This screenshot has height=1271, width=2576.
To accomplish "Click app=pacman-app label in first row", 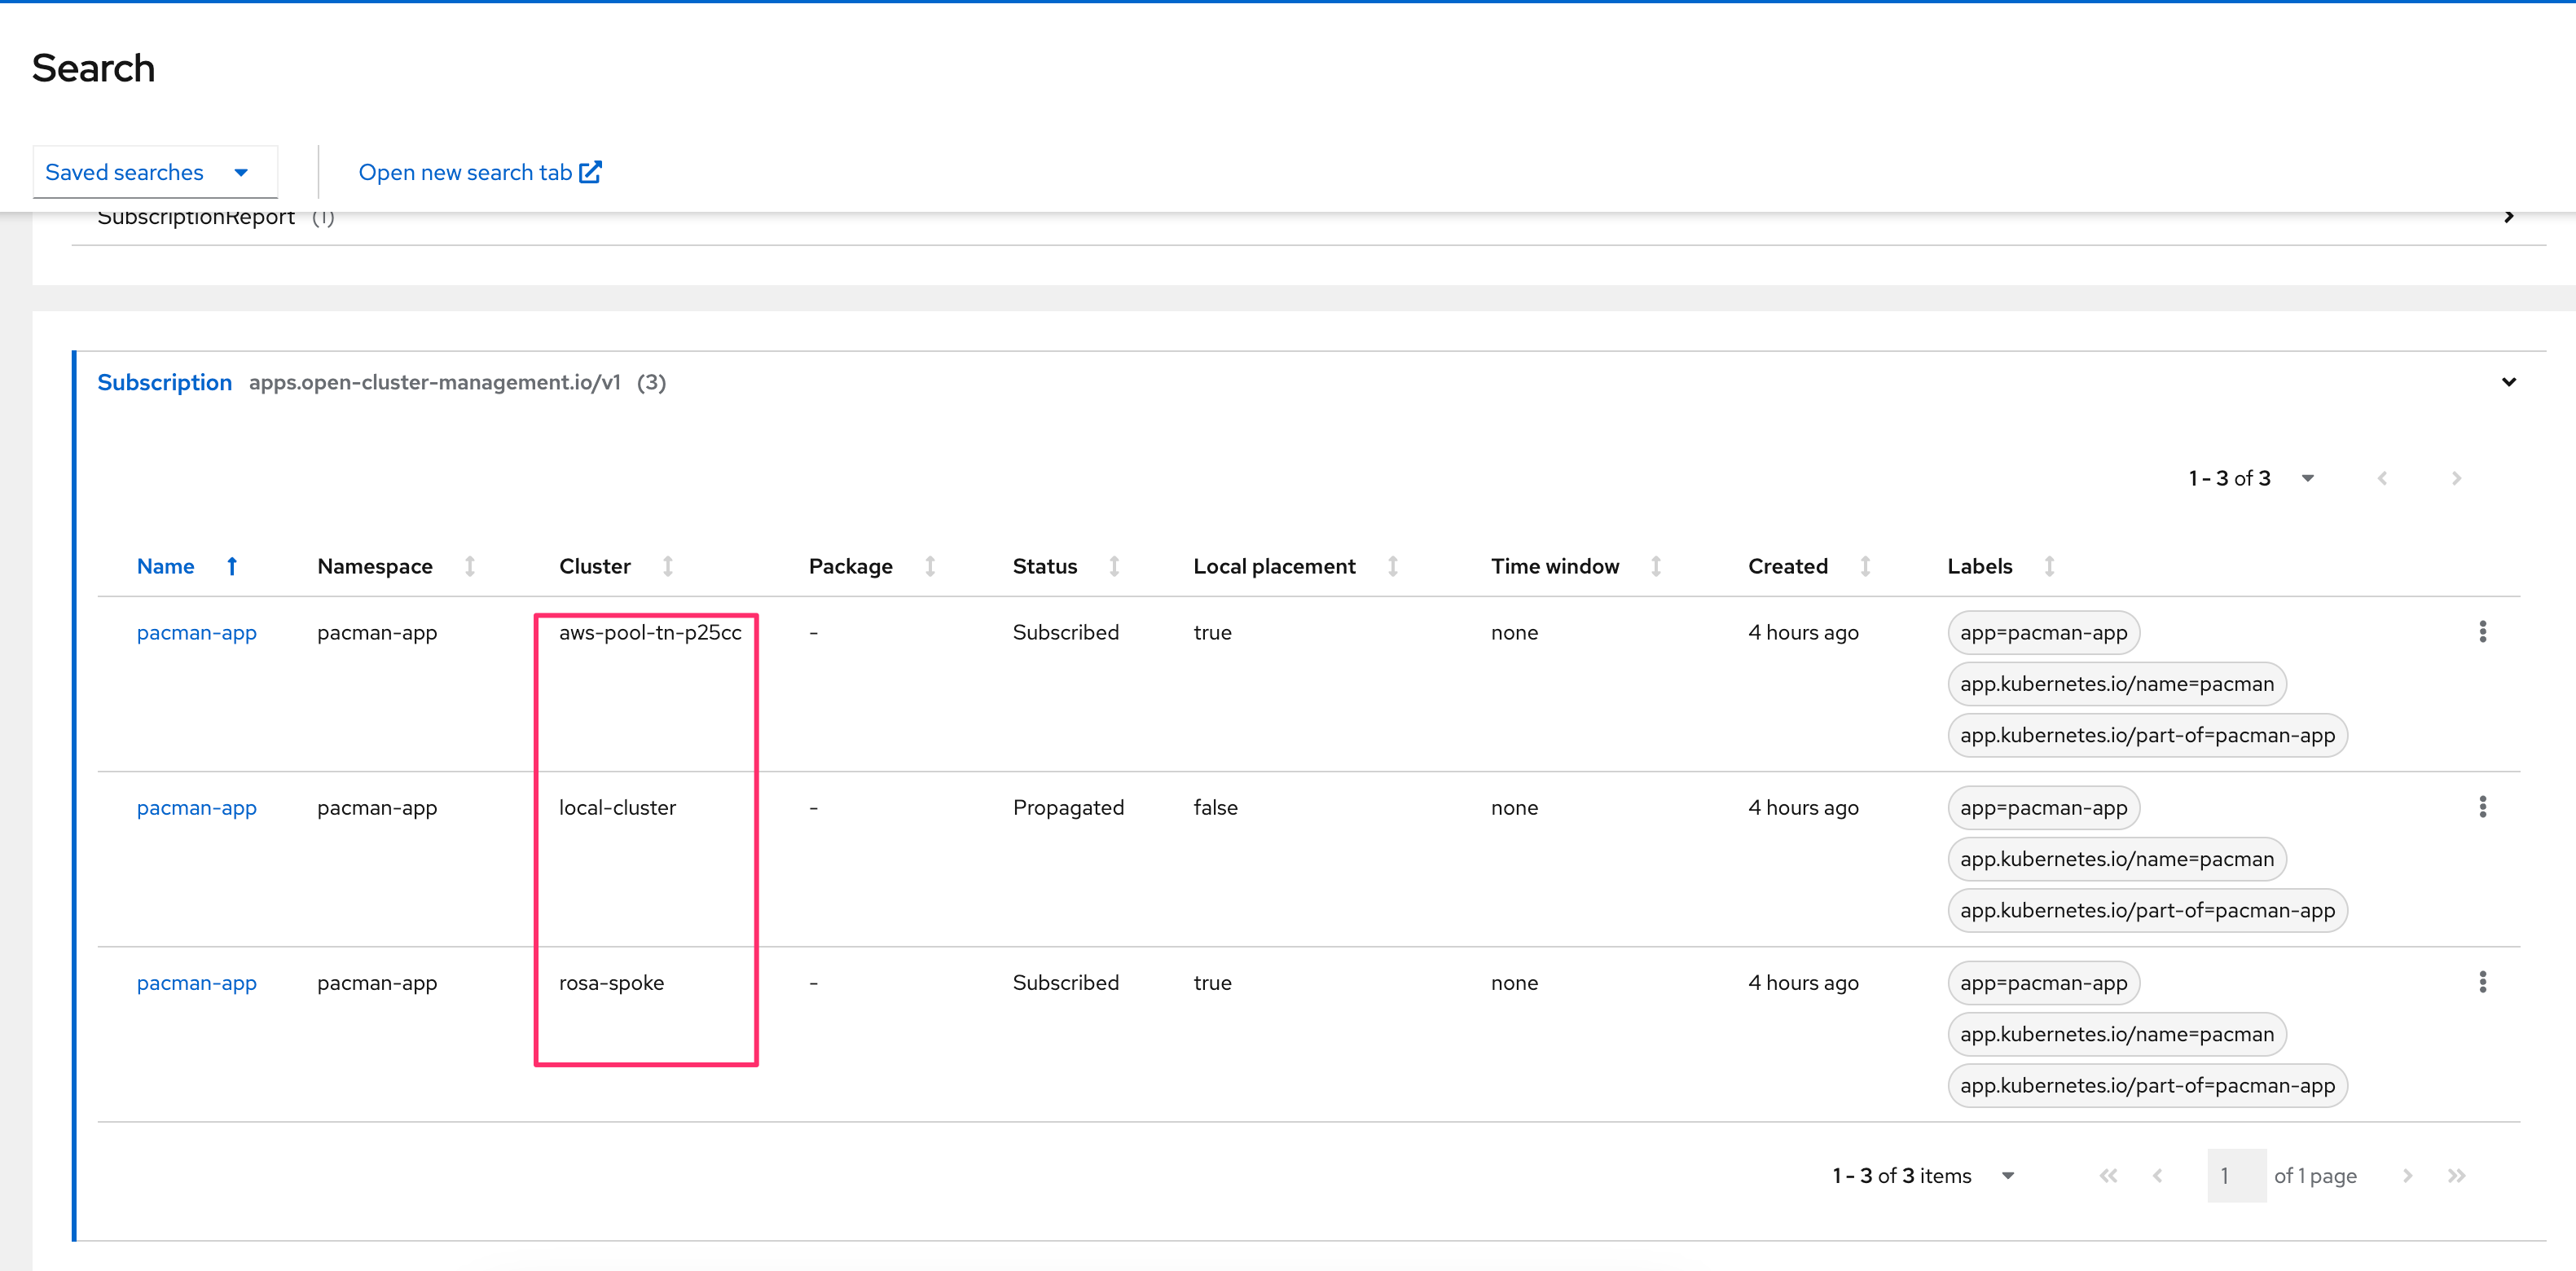I will tap(2043, 632).
